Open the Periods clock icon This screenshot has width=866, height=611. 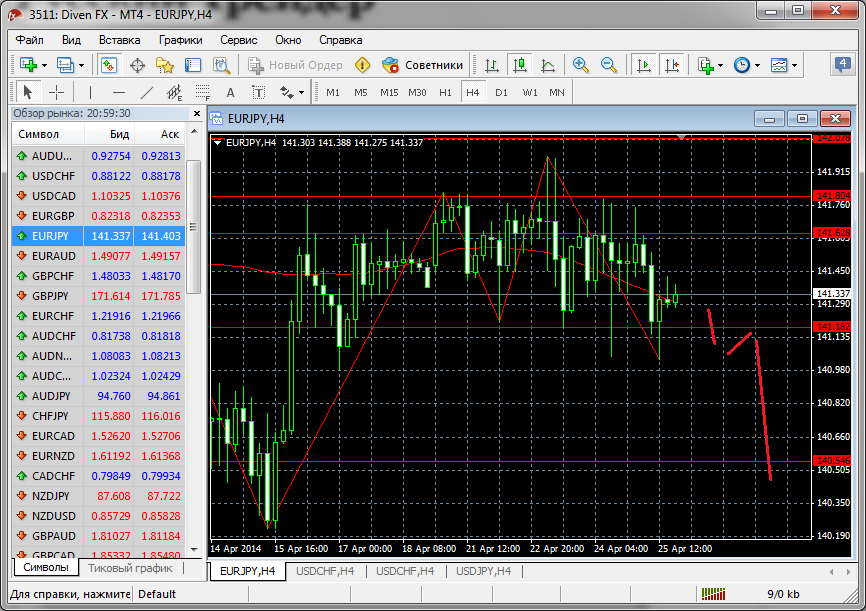point(742,65)
